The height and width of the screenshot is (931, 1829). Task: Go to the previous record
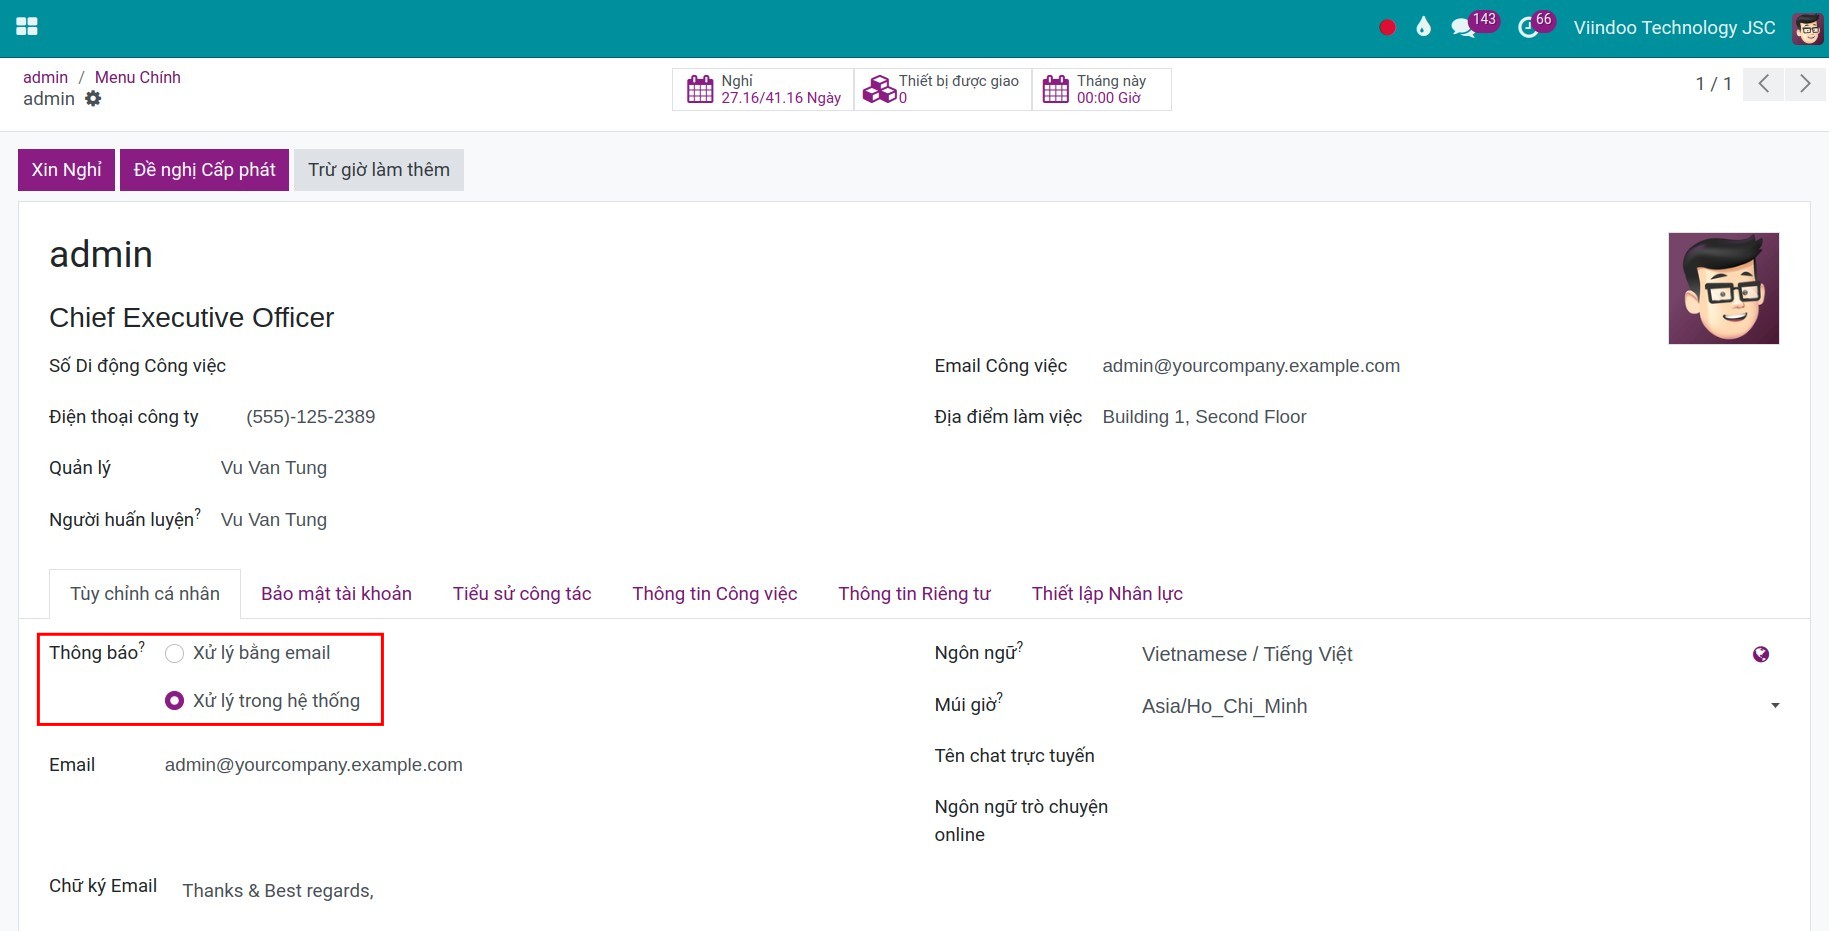coord(1764,84)
